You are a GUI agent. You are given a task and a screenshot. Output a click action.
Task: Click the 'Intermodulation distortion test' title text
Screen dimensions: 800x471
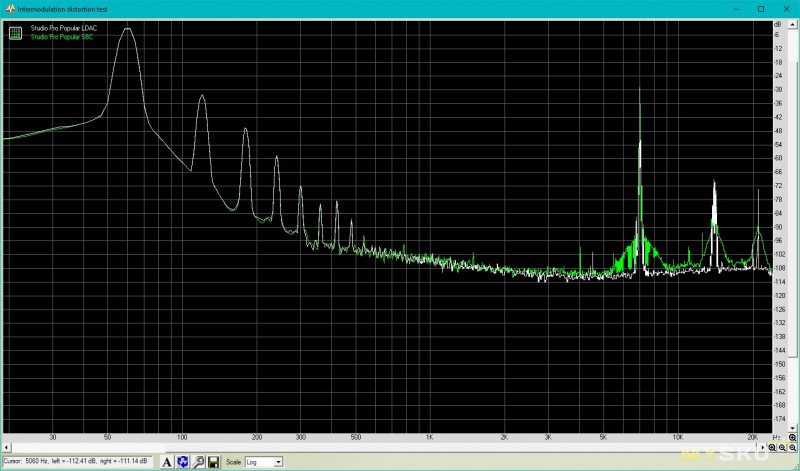pos(62,9)
